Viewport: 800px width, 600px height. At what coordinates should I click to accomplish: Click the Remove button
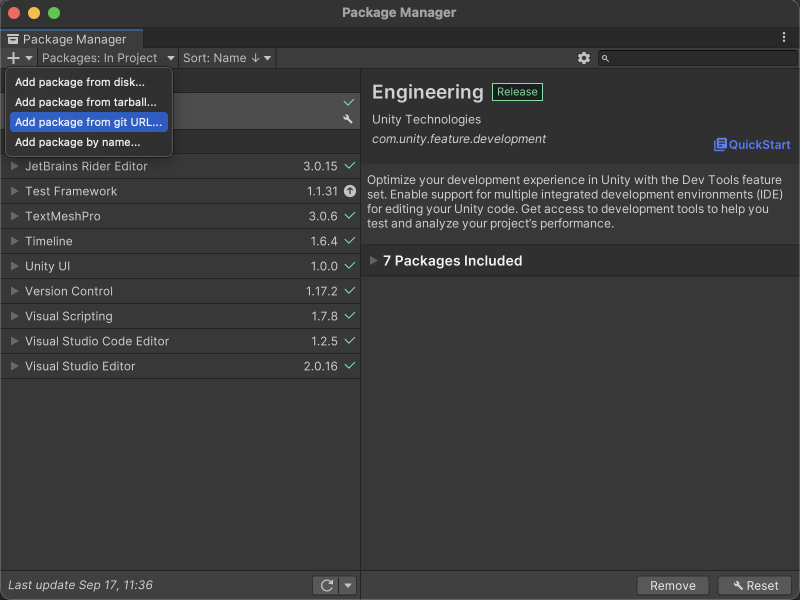(x=672, y=585)
